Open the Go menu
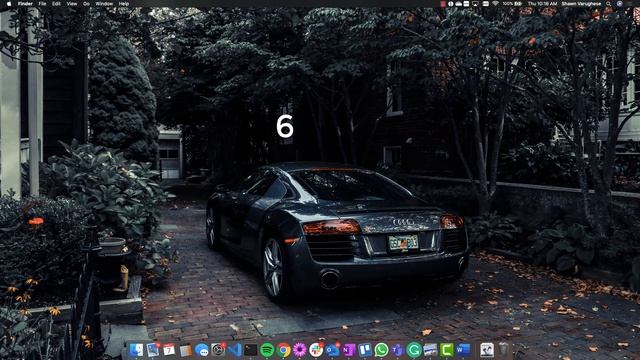This screenshot has height=360, width=640. pyautogui.click(x=87, y=4)
